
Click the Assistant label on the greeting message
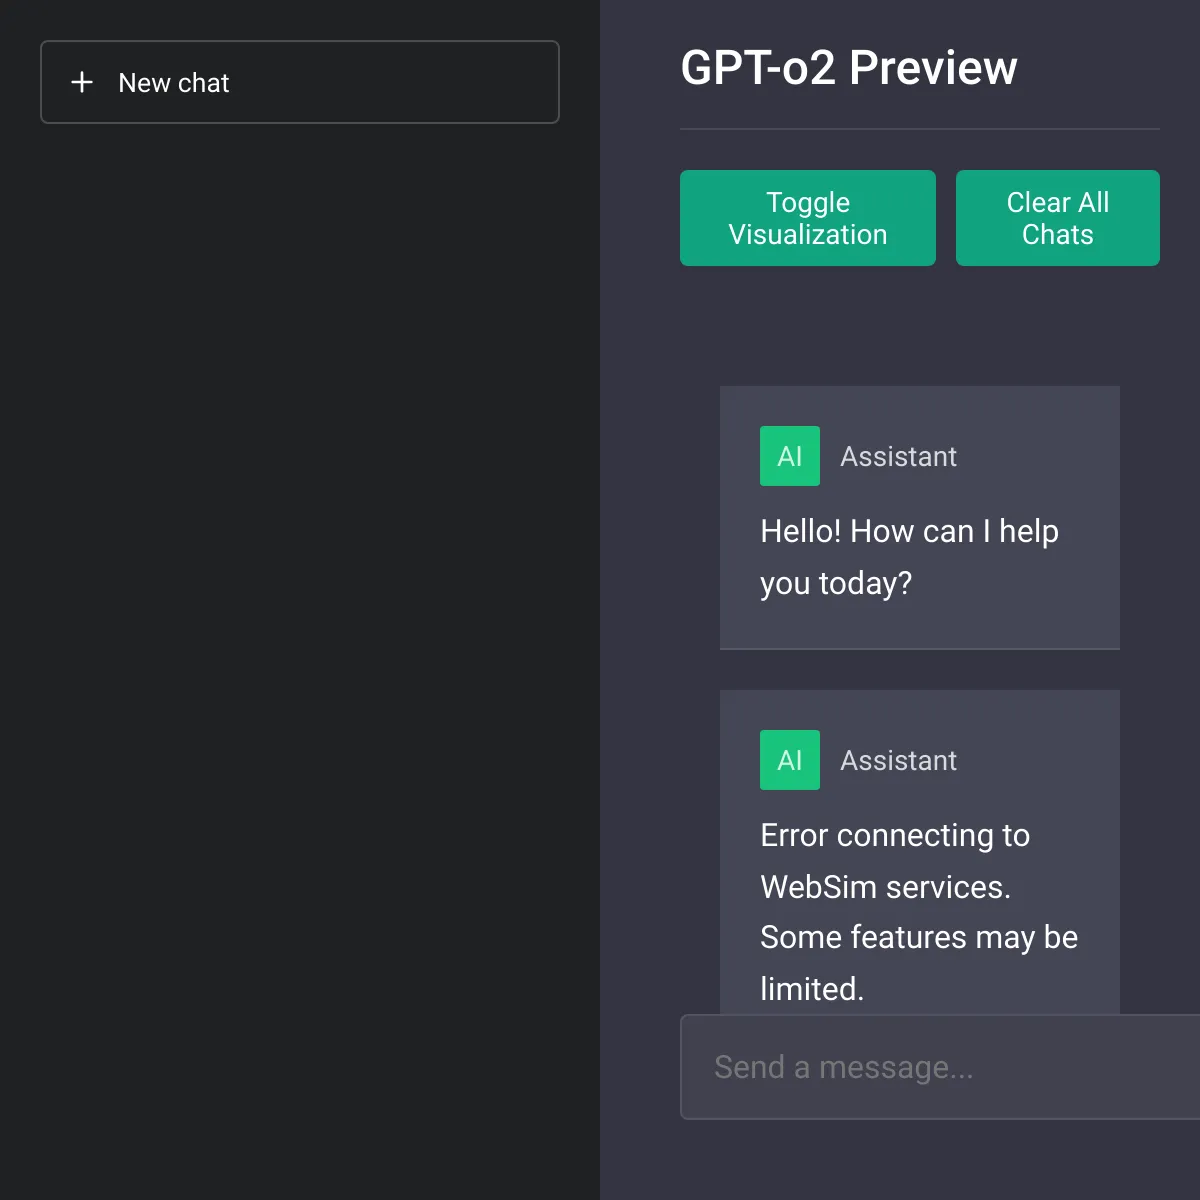click(x=897, y=456)
